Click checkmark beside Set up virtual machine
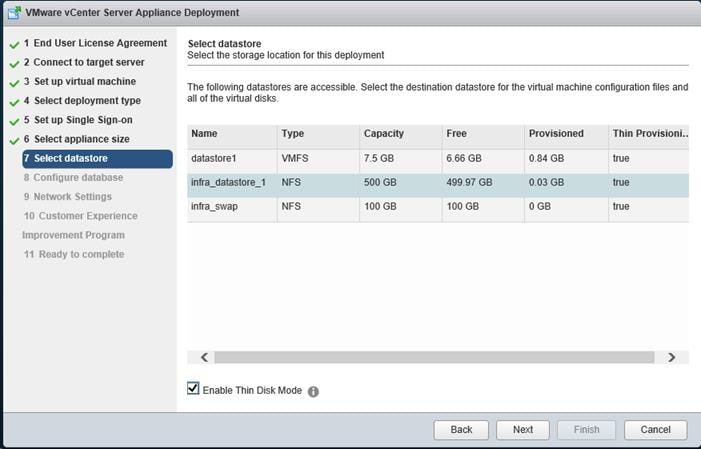The image size is (701, 449). pos(14,83)
